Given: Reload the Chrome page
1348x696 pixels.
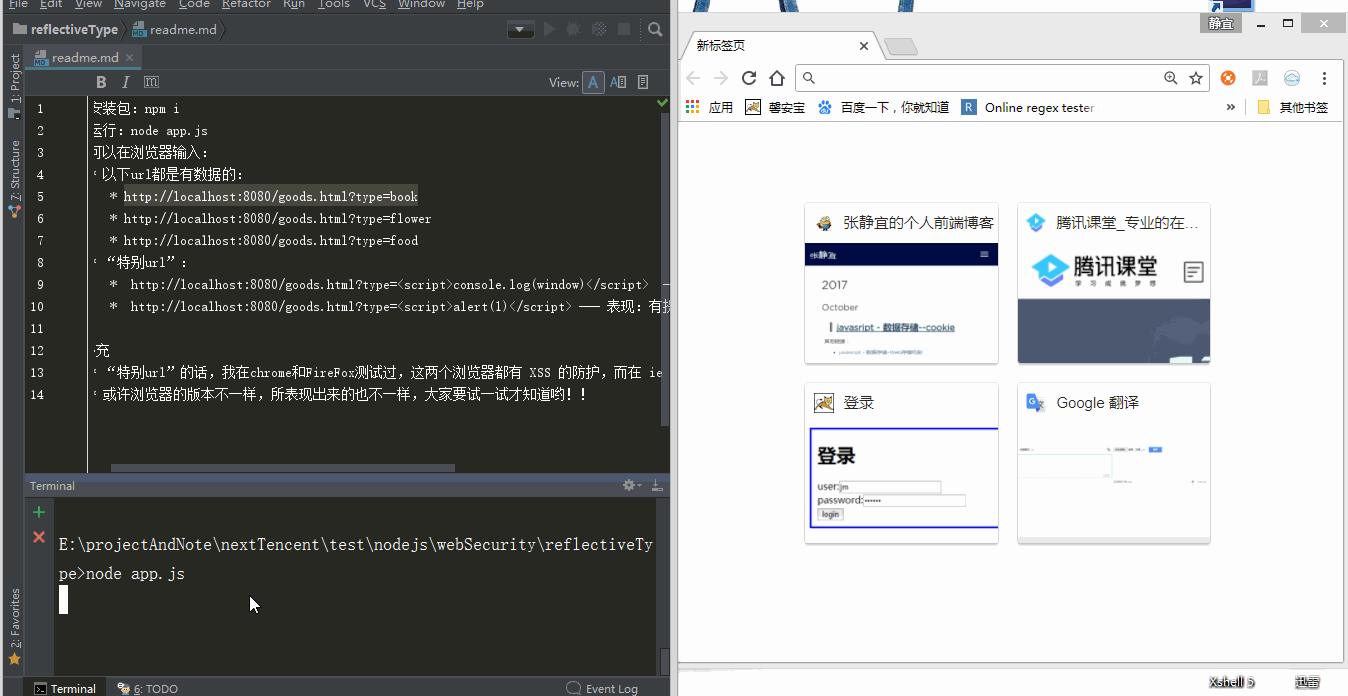Looking at the screenshot, I should click(x=749, y=78).
